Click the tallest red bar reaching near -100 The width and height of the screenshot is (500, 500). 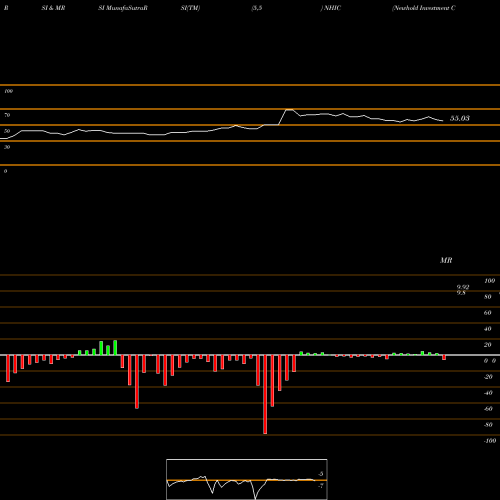click(x=265, y=394)
